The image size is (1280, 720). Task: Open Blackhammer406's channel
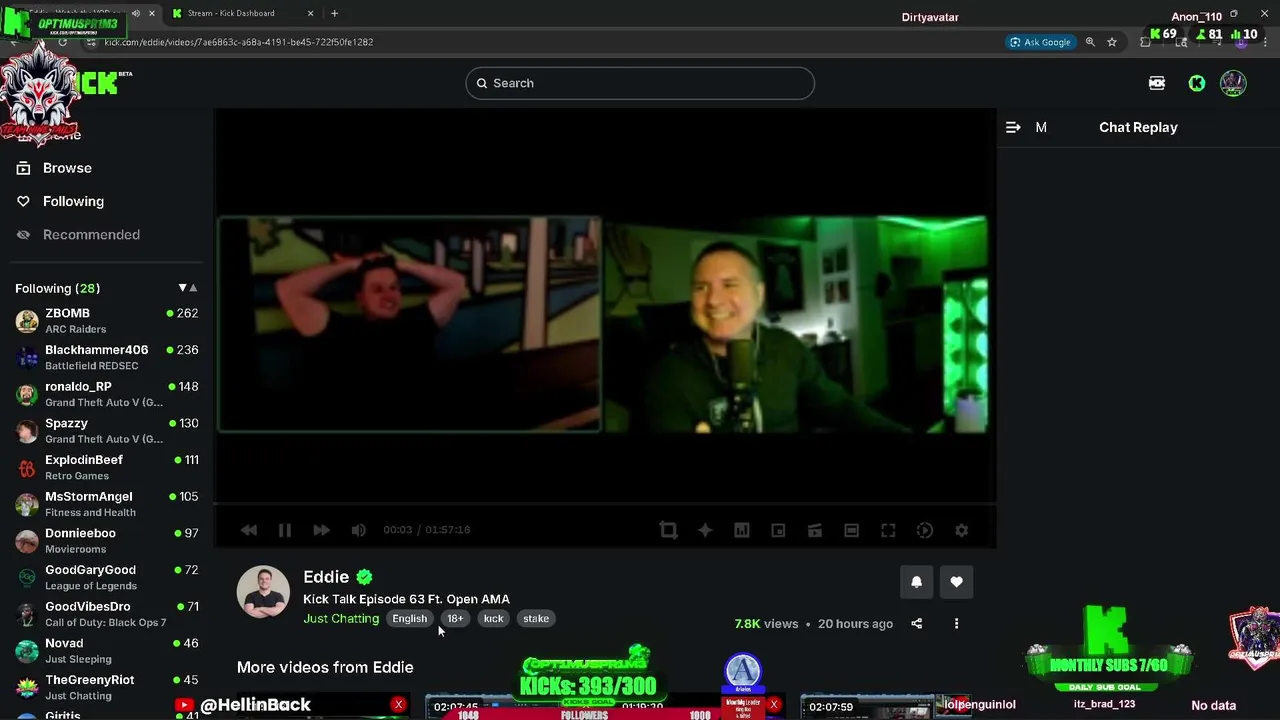(106, 357)
